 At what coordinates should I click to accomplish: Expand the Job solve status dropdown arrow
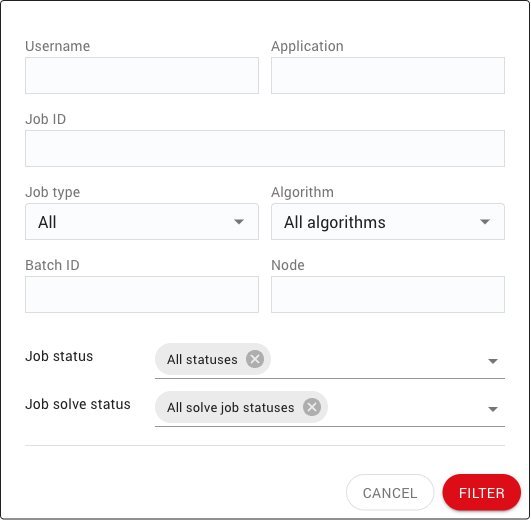click(493, 409)
